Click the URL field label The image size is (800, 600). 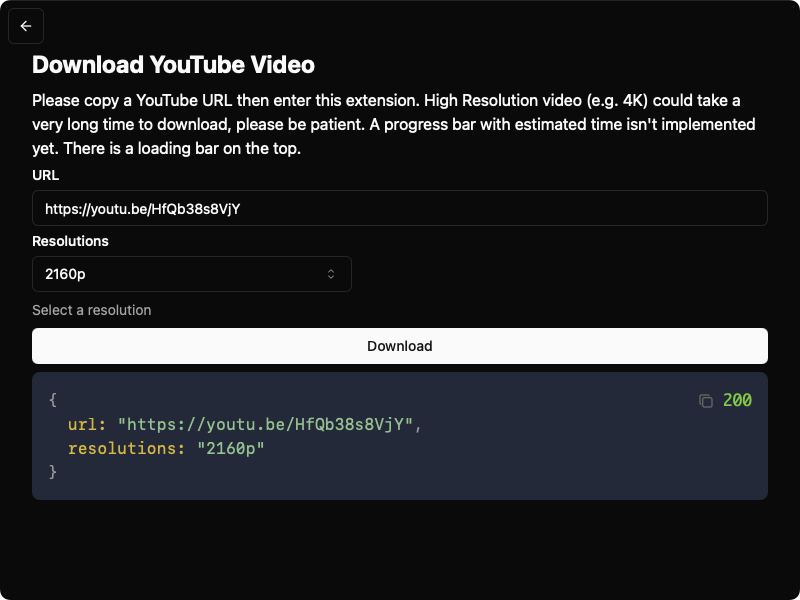45,176
